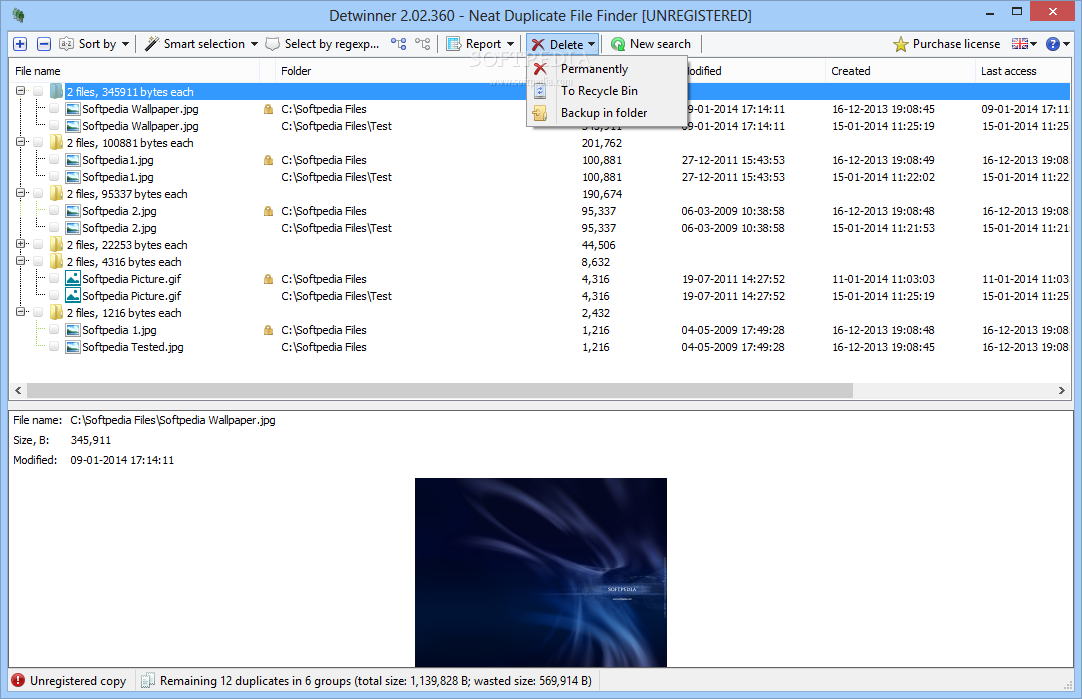Collapse the 345911 bytes group
Viewport: 1082px width, 699px height.
coord(21,91)
